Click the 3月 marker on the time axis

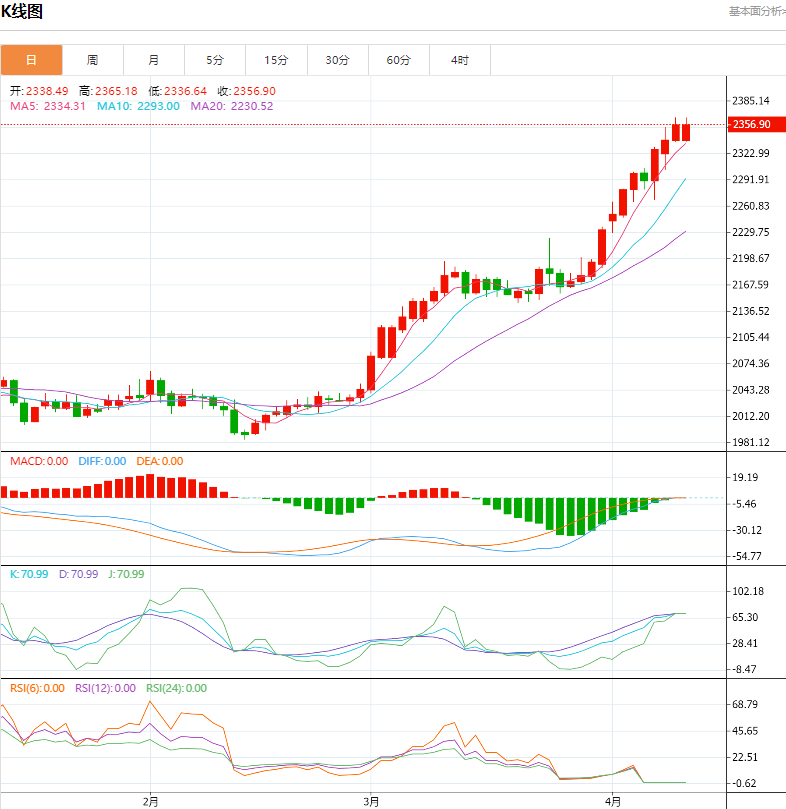click(371, 801)
